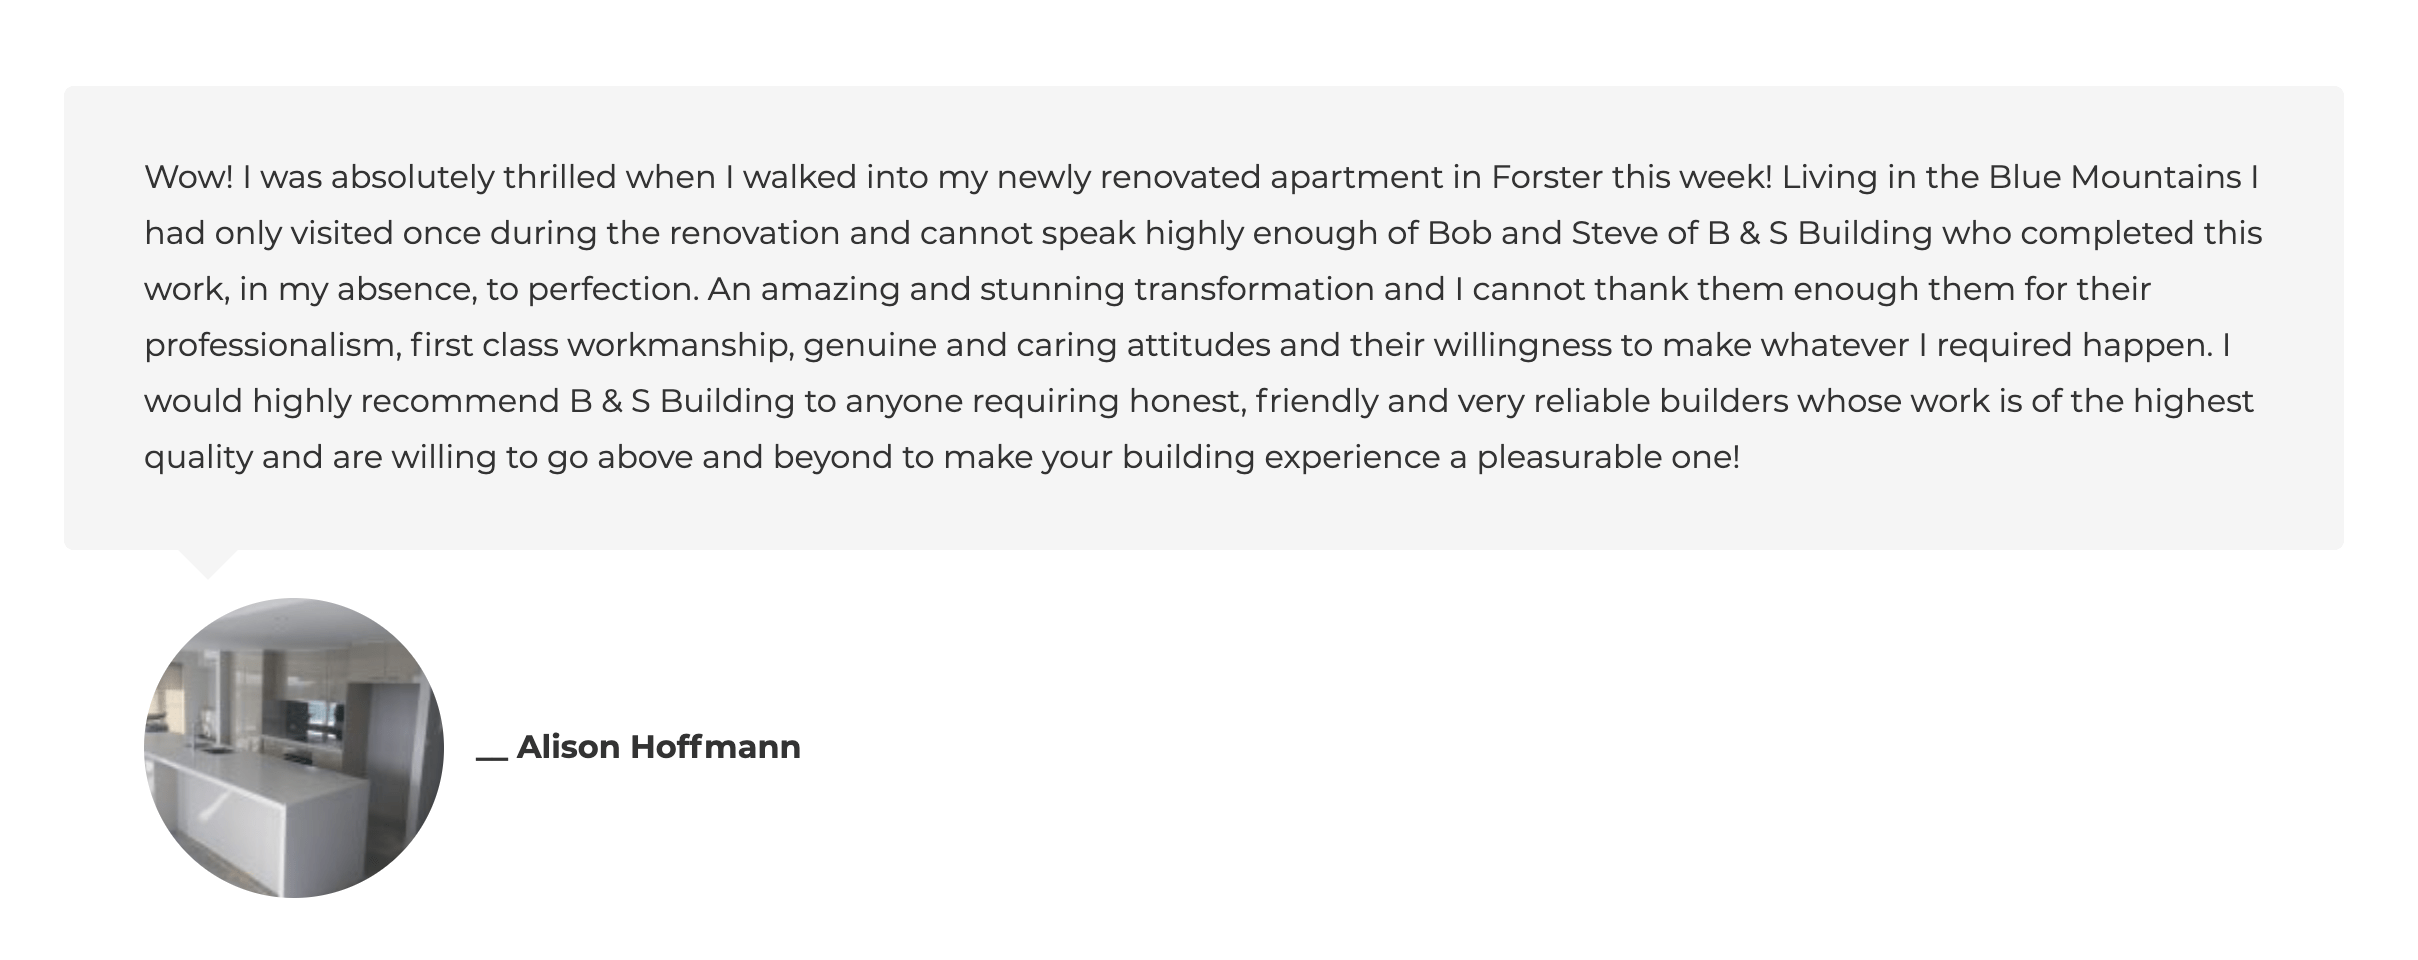Click "B & S Building" in second line
The width and height of the screenshot is (2418, 960).
[1820, 233]
